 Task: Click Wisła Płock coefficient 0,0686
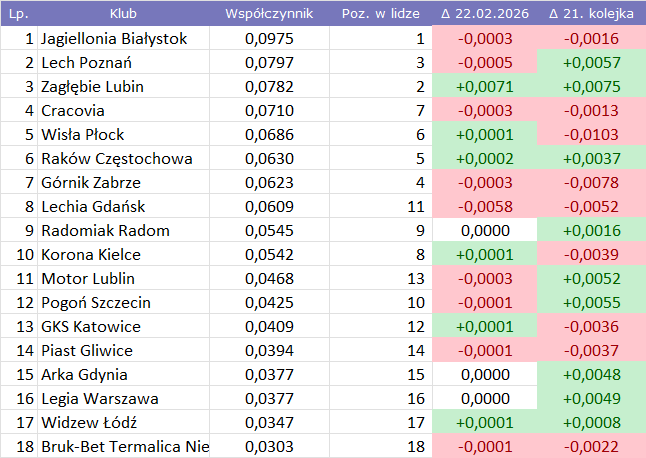pyautogui.click(x=269, y=135)
